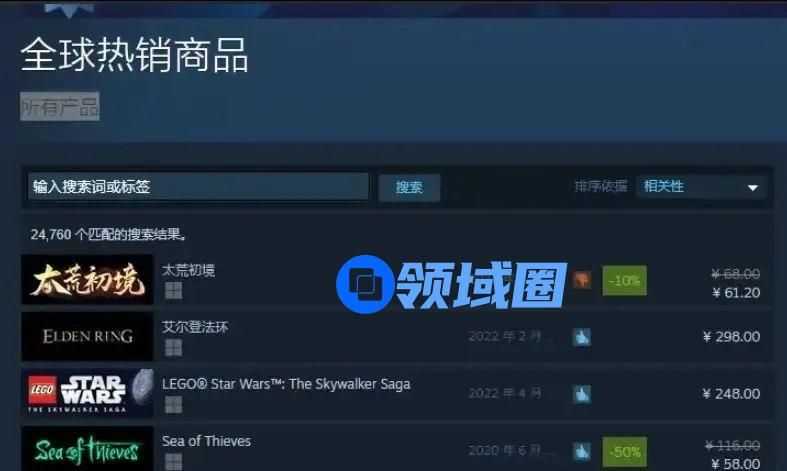Image resolution: width=787 pixels, height=471 pixels.
Task: Open the LEGO Star Wars thumbnail image
Action: [87, 393]
